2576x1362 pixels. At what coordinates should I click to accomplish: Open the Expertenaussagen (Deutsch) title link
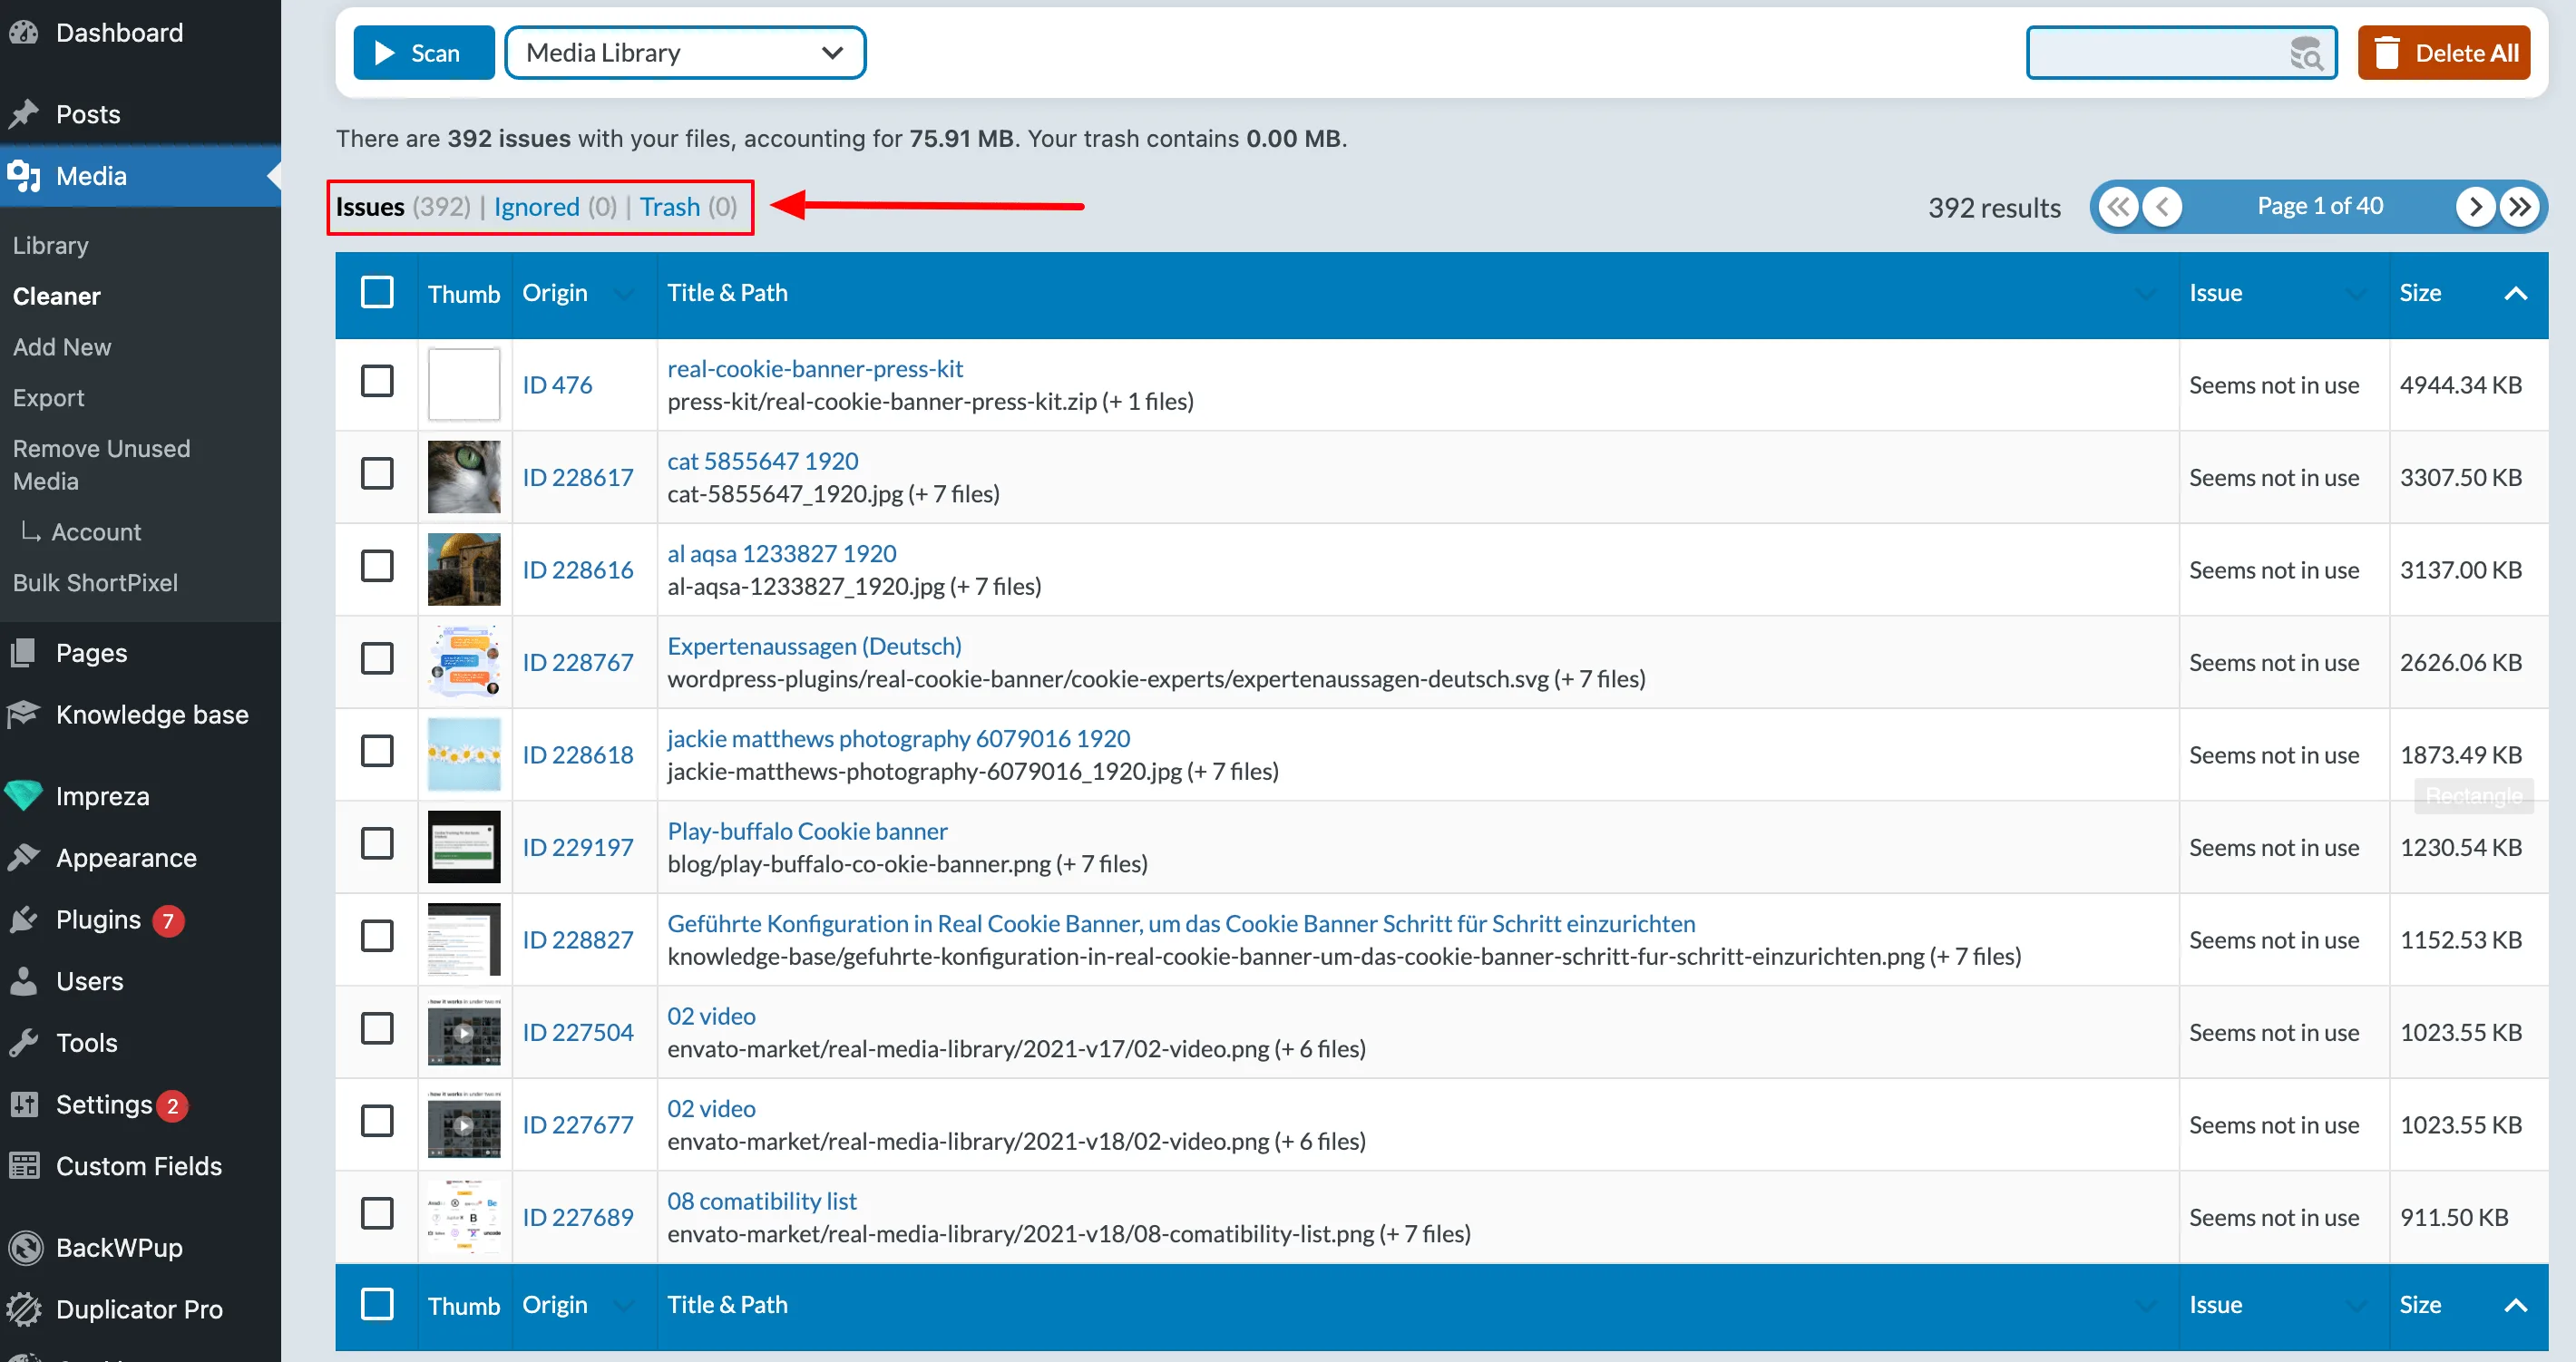[x=814, y=646]
